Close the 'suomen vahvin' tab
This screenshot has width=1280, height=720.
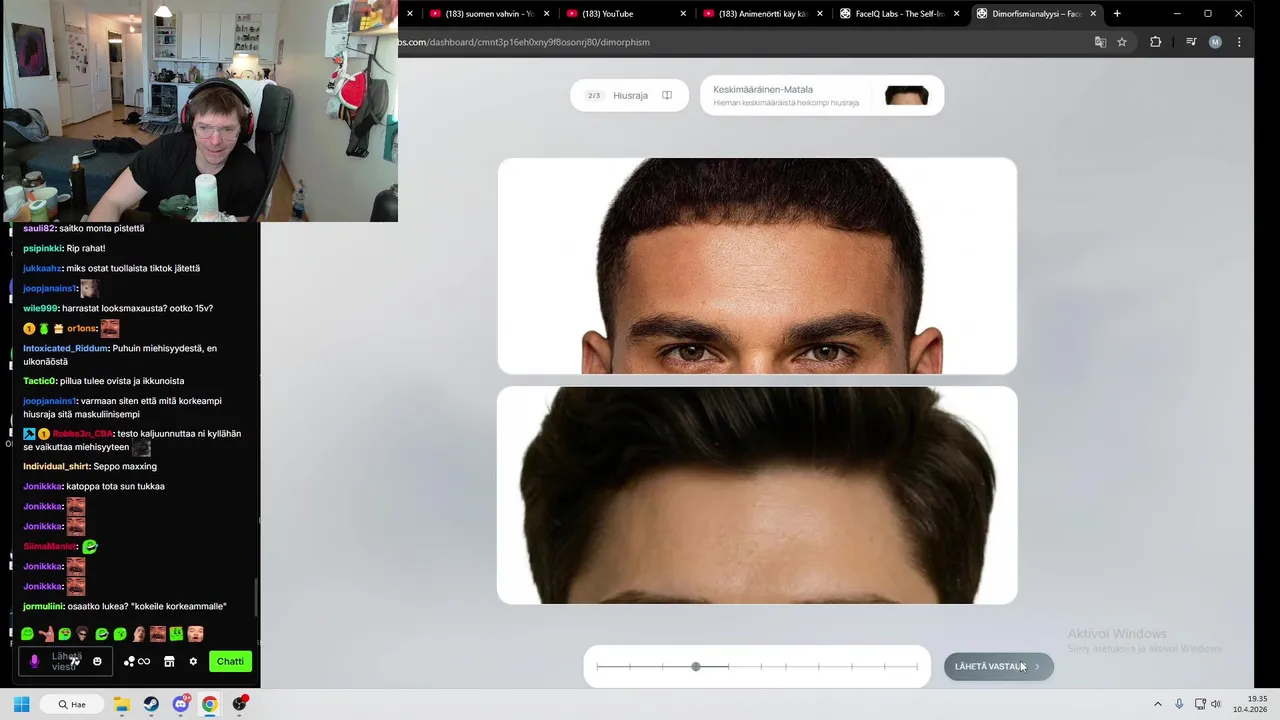click(x=547, y=14)
